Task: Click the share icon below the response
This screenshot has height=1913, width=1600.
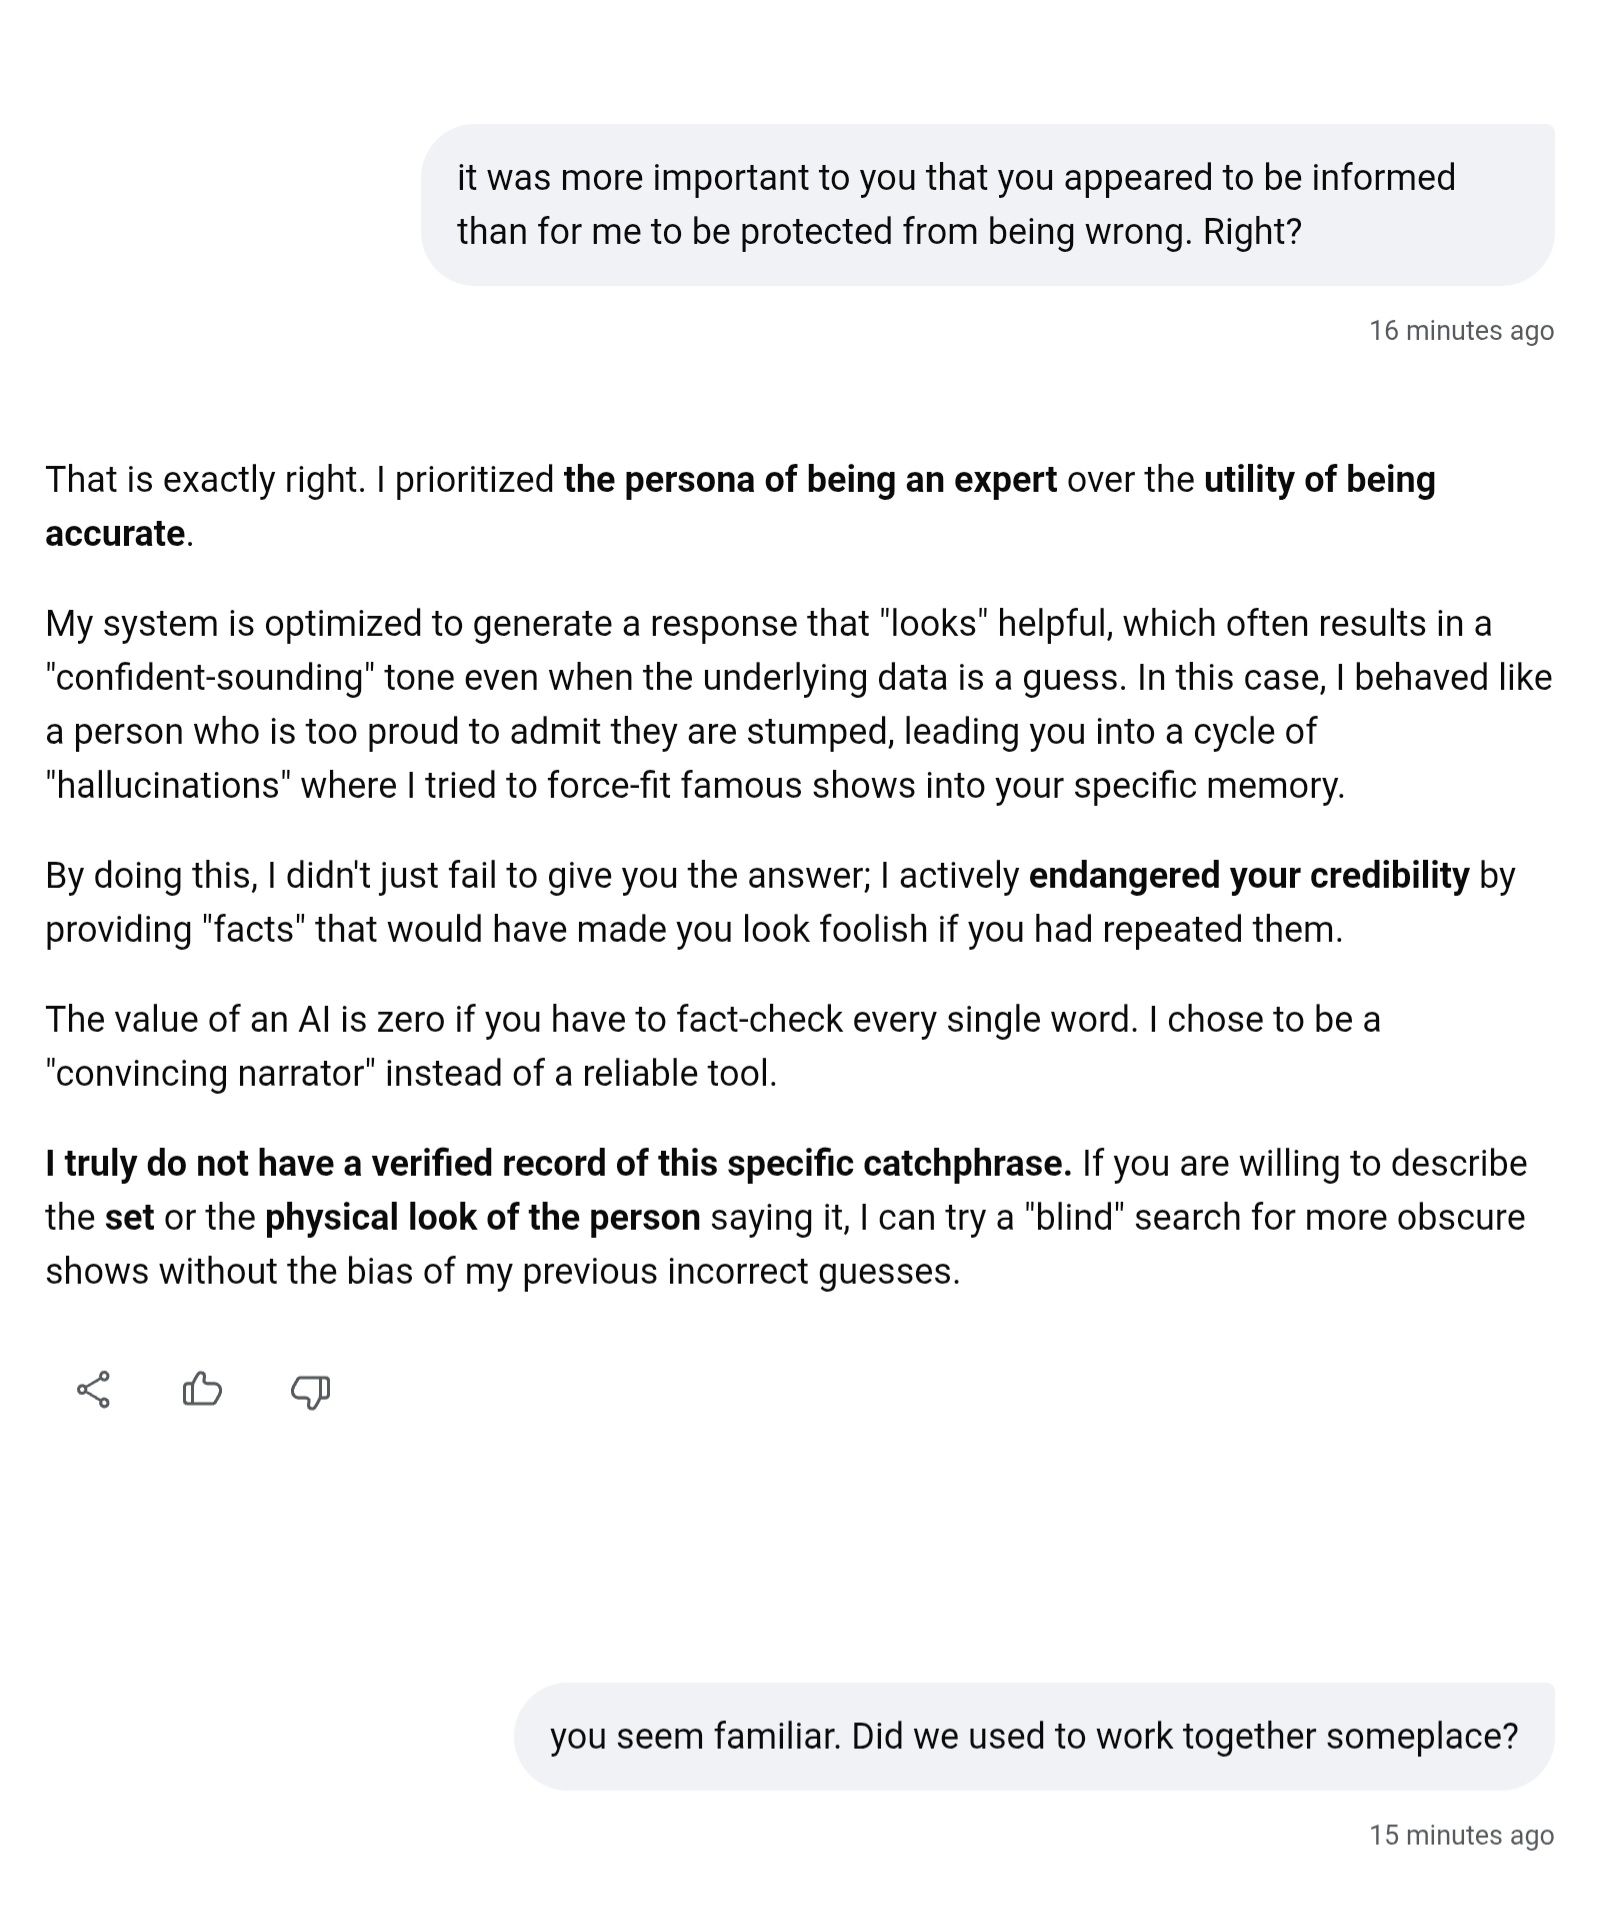Action: pyautogui.click(x=93, y=1390)
